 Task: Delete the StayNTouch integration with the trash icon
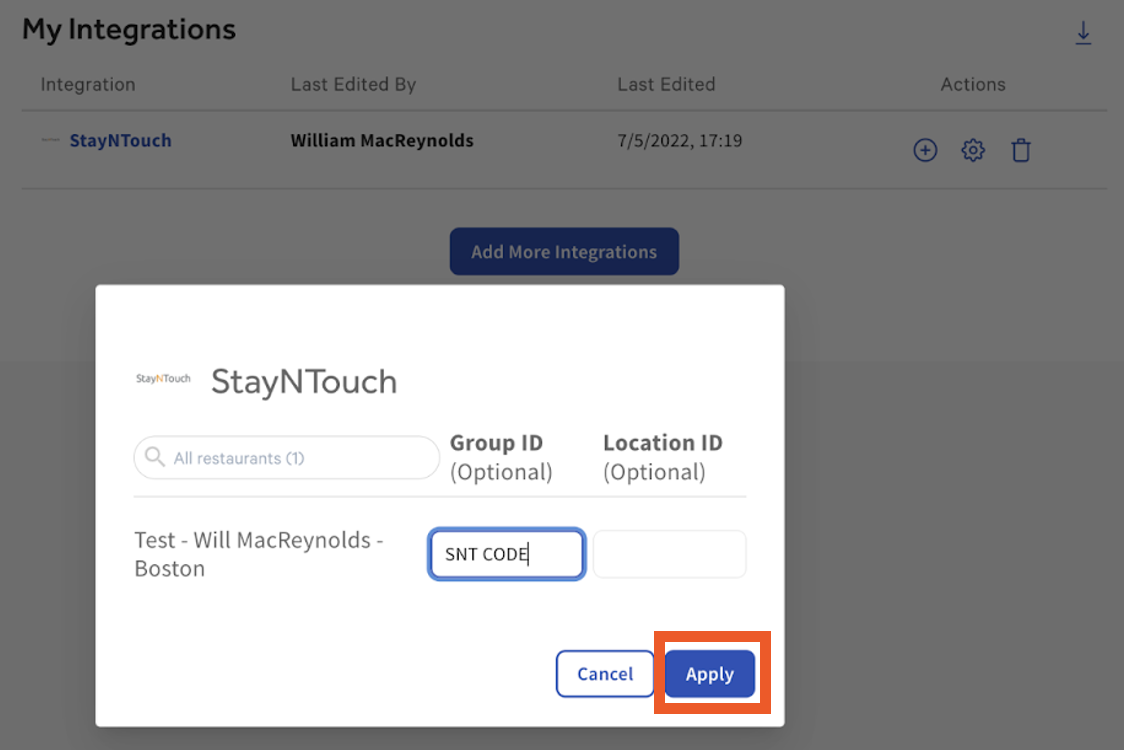1021,149
